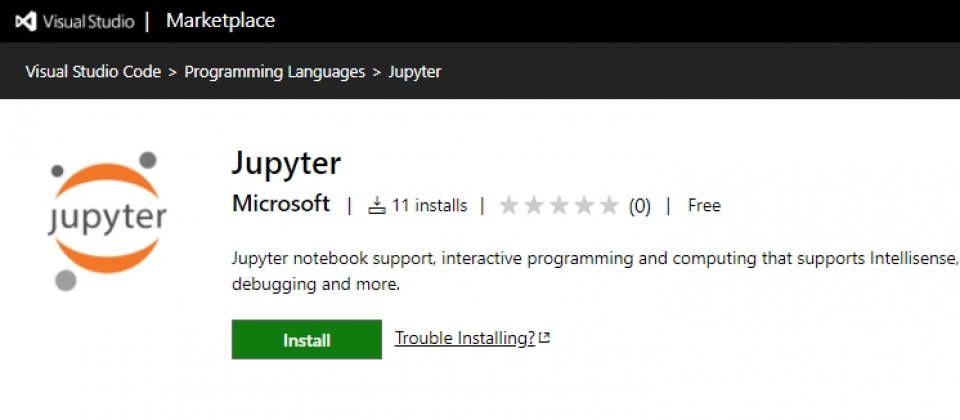The width and height of the screenshot is (960, 420).
Task: Click the Jupyter notebook support description text
Action: 594,271
